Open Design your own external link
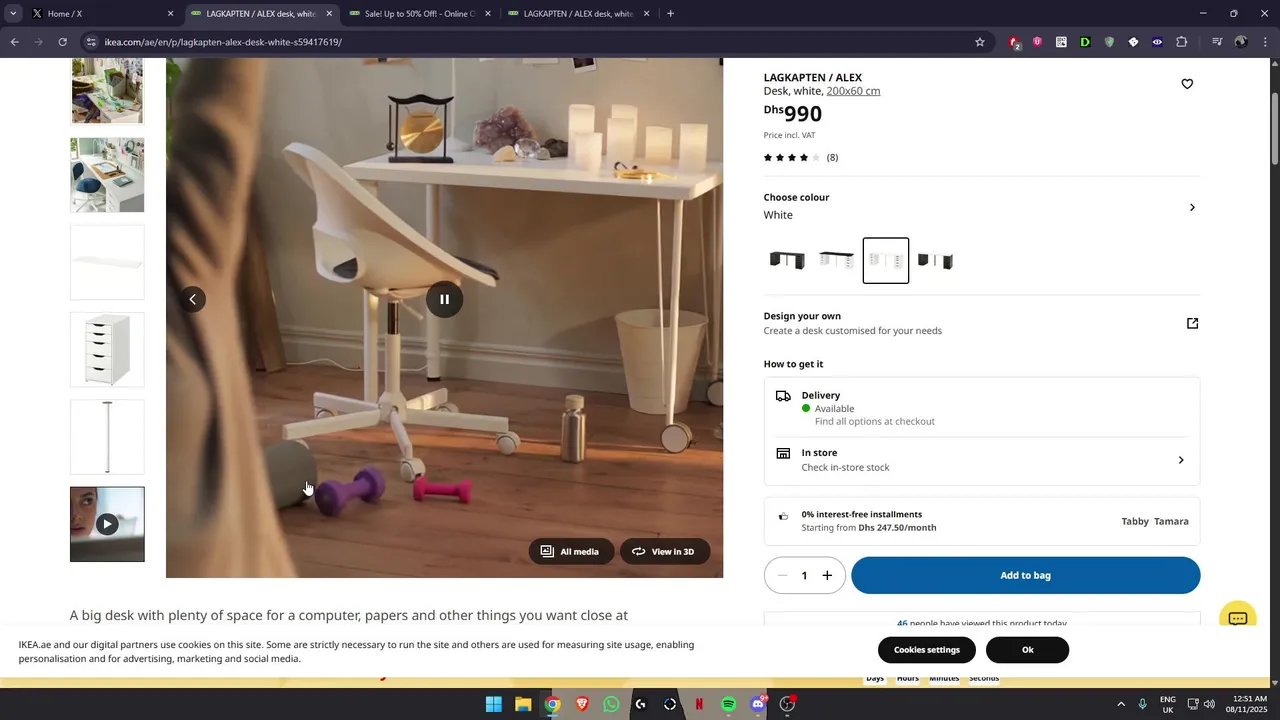Screen dimensions: 1280x720 click(1192, 323)
